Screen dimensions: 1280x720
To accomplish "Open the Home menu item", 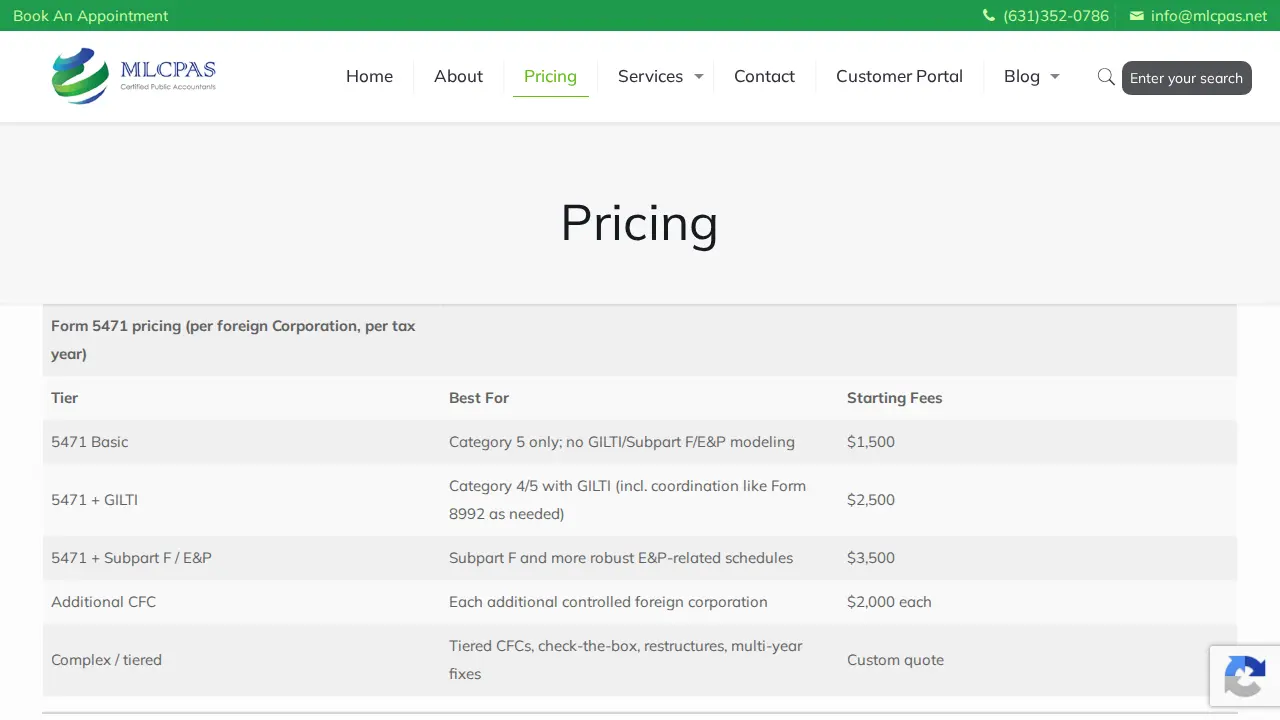I will point(369,76).
